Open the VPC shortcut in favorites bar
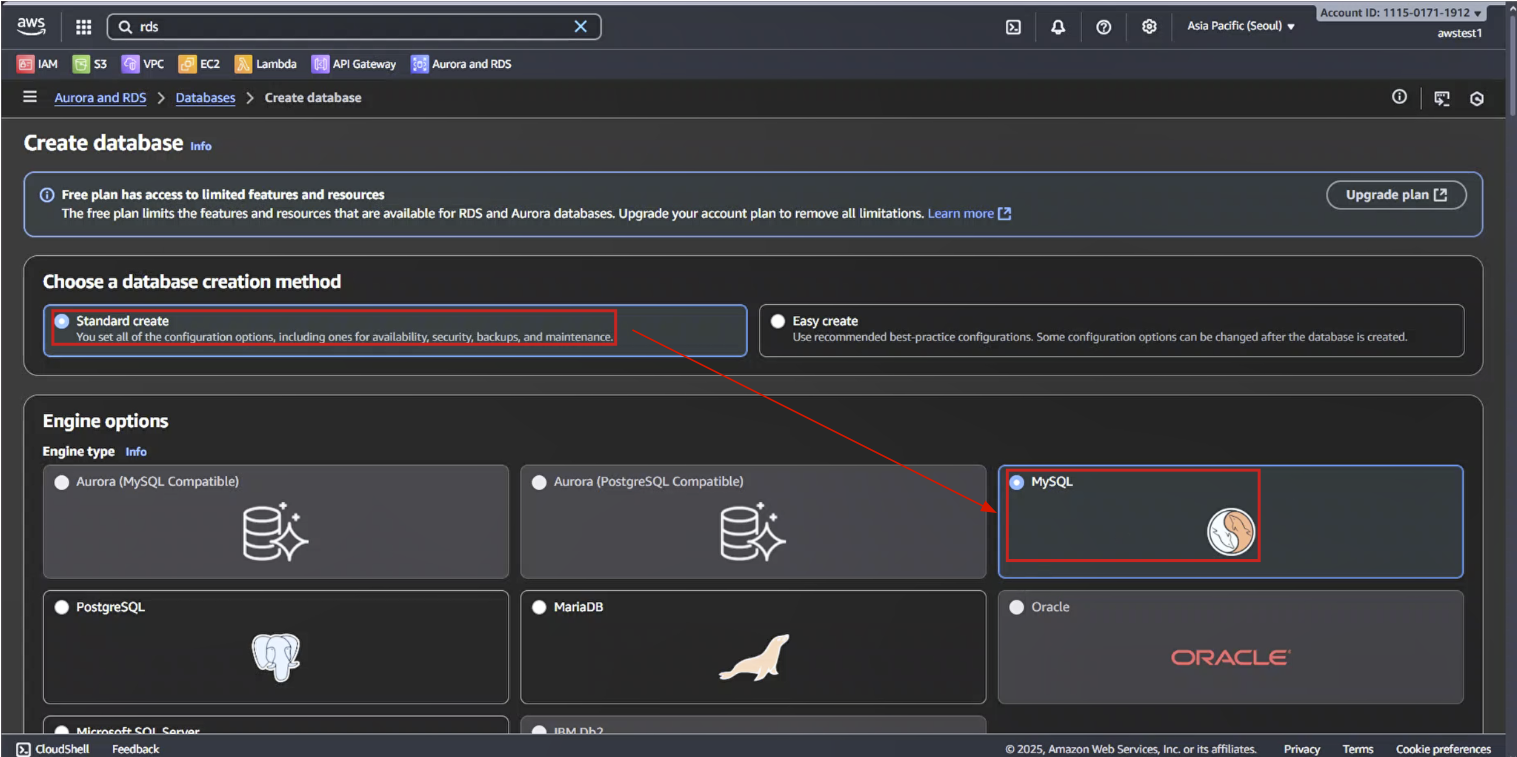Image resolution: width=1517 pixels, height=757 pixels. 143,64
